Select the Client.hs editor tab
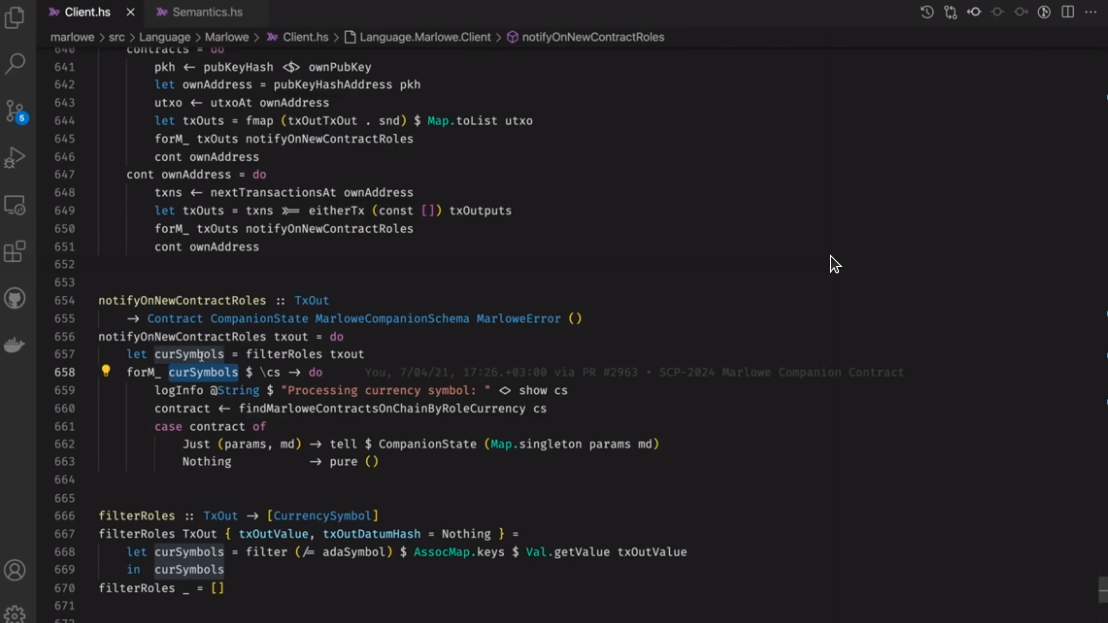 [x=87, y=12]
